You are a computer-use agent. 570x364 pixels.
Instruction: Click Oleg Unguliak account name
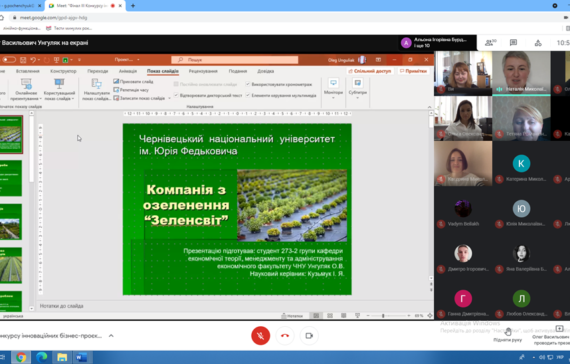point(341,60)
